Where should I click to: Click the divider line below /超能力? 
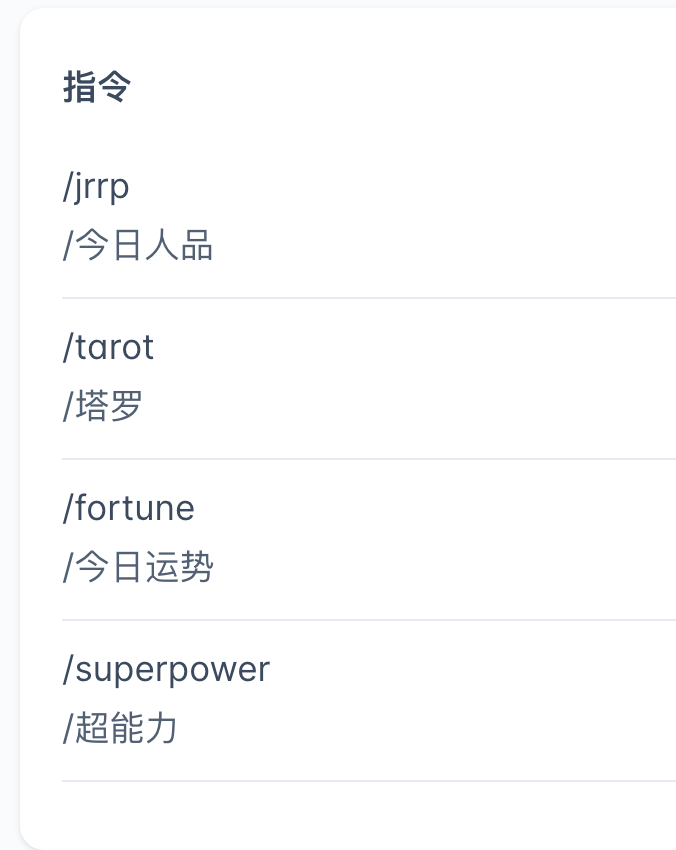coord(368,781)
